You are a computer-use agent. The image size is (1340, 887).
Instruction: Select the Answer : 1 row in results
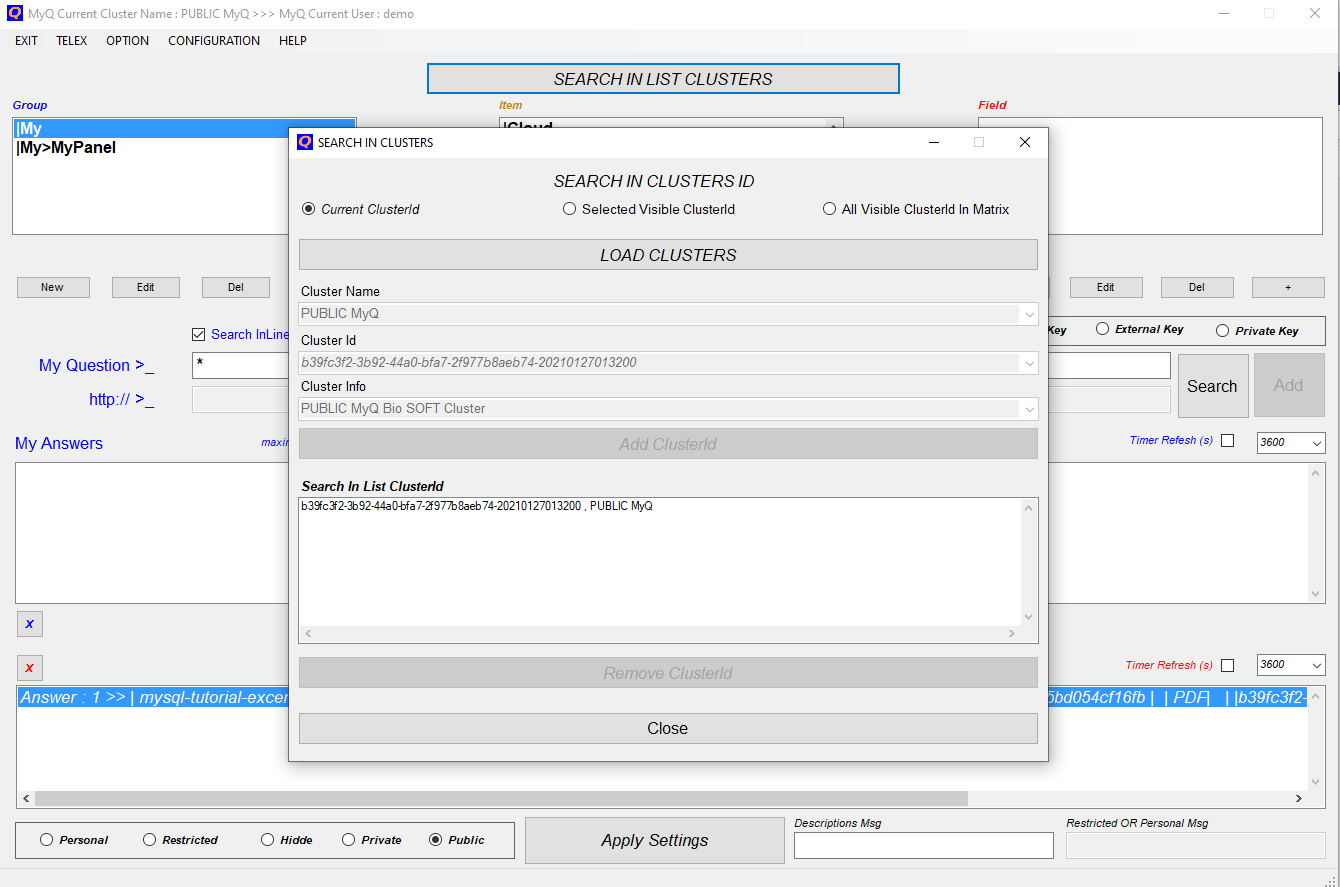pos(660,698)
